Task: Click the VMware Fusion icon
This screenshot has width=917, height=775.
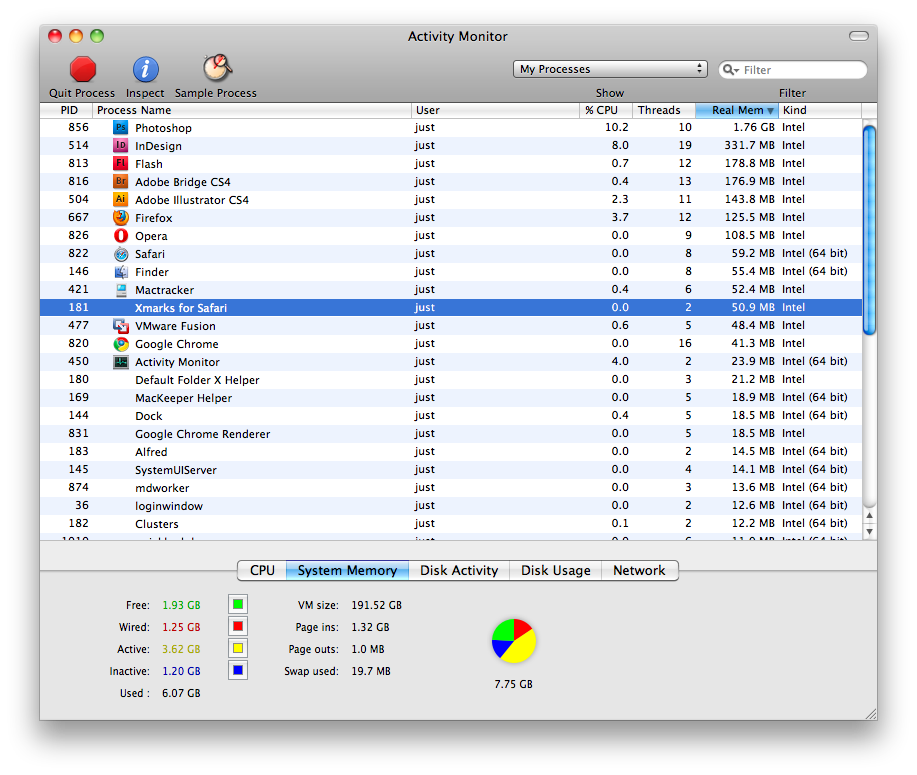Action: pos(120,326)
